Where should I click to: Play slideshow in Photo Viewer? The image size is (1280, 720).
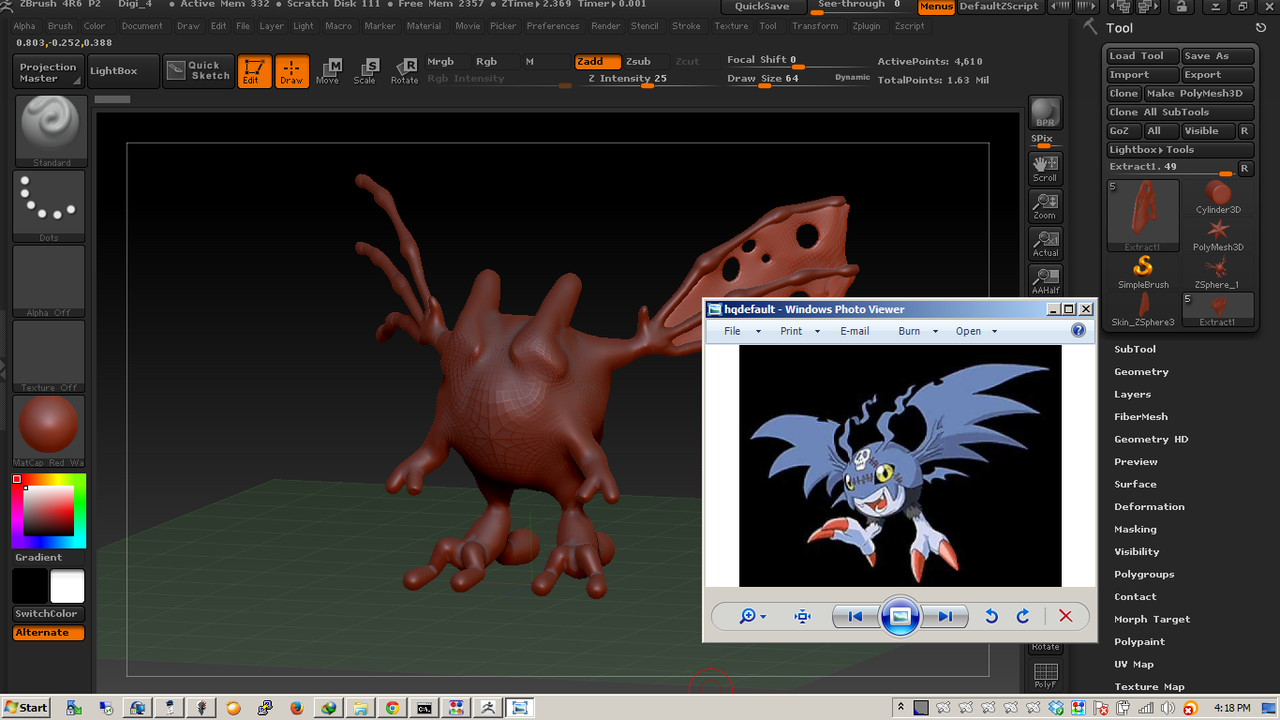900,616
